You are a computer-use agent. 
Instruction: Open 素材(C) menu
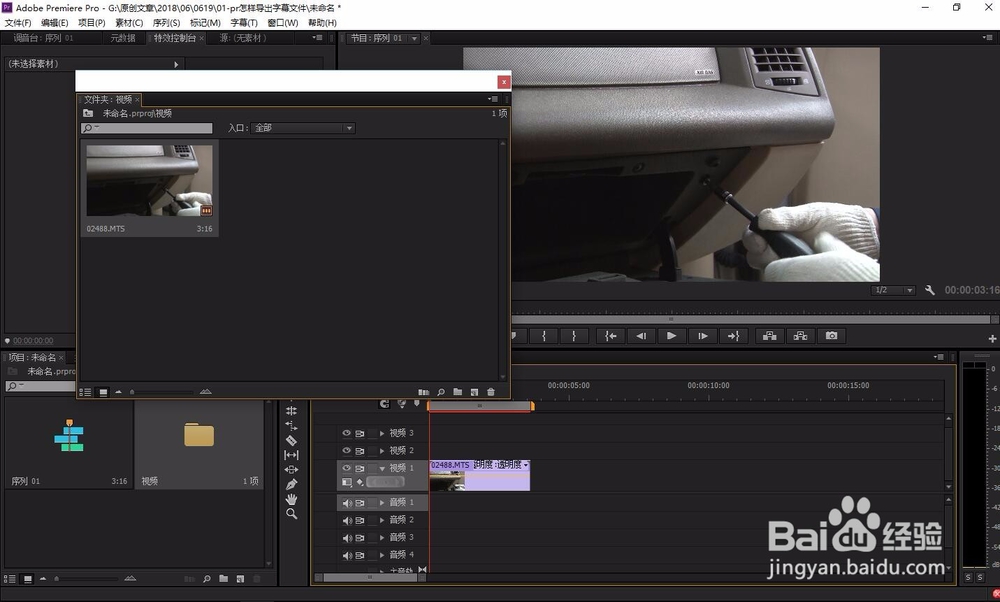pos(129,22)
